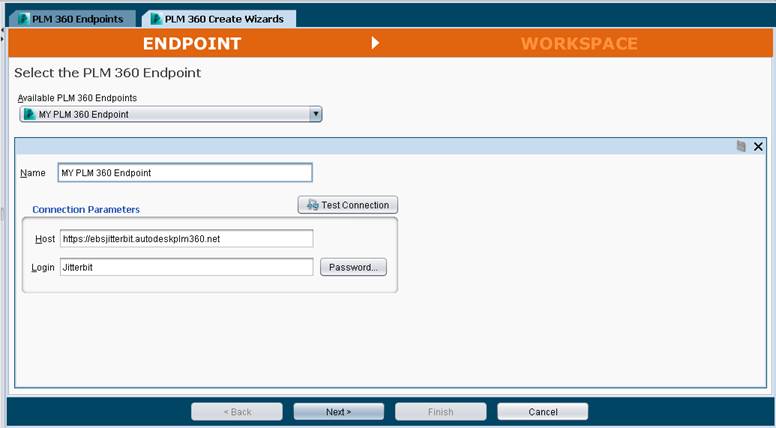Viewport: 776px width, 428px height.
Task: Click the PLM icon in the endpoint dropdown
Action: tap(30, 114)
